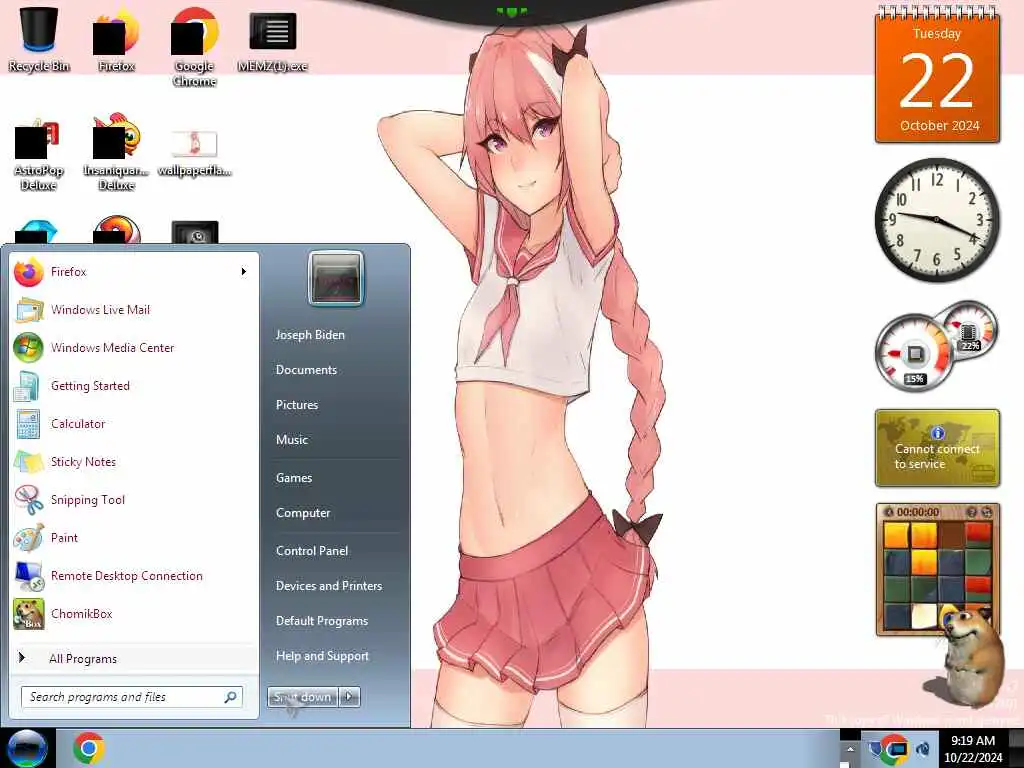The width and height of the screenshot is (1024, 768).
Task: Expand the arrow beside Shut down
Action: 349,697
